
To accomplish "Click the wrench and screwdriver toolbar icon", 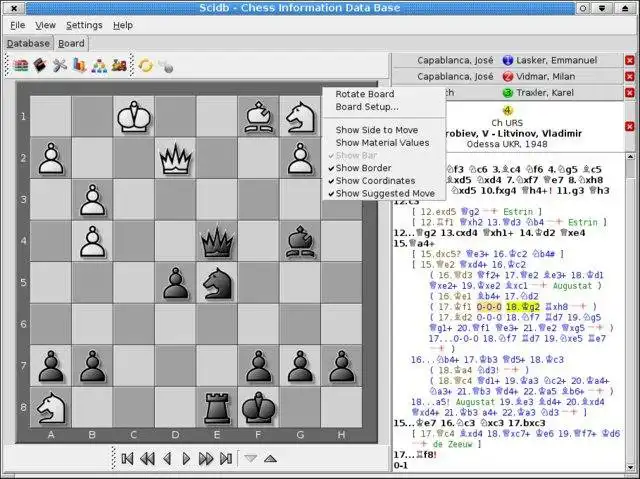I will click(60, 65).
